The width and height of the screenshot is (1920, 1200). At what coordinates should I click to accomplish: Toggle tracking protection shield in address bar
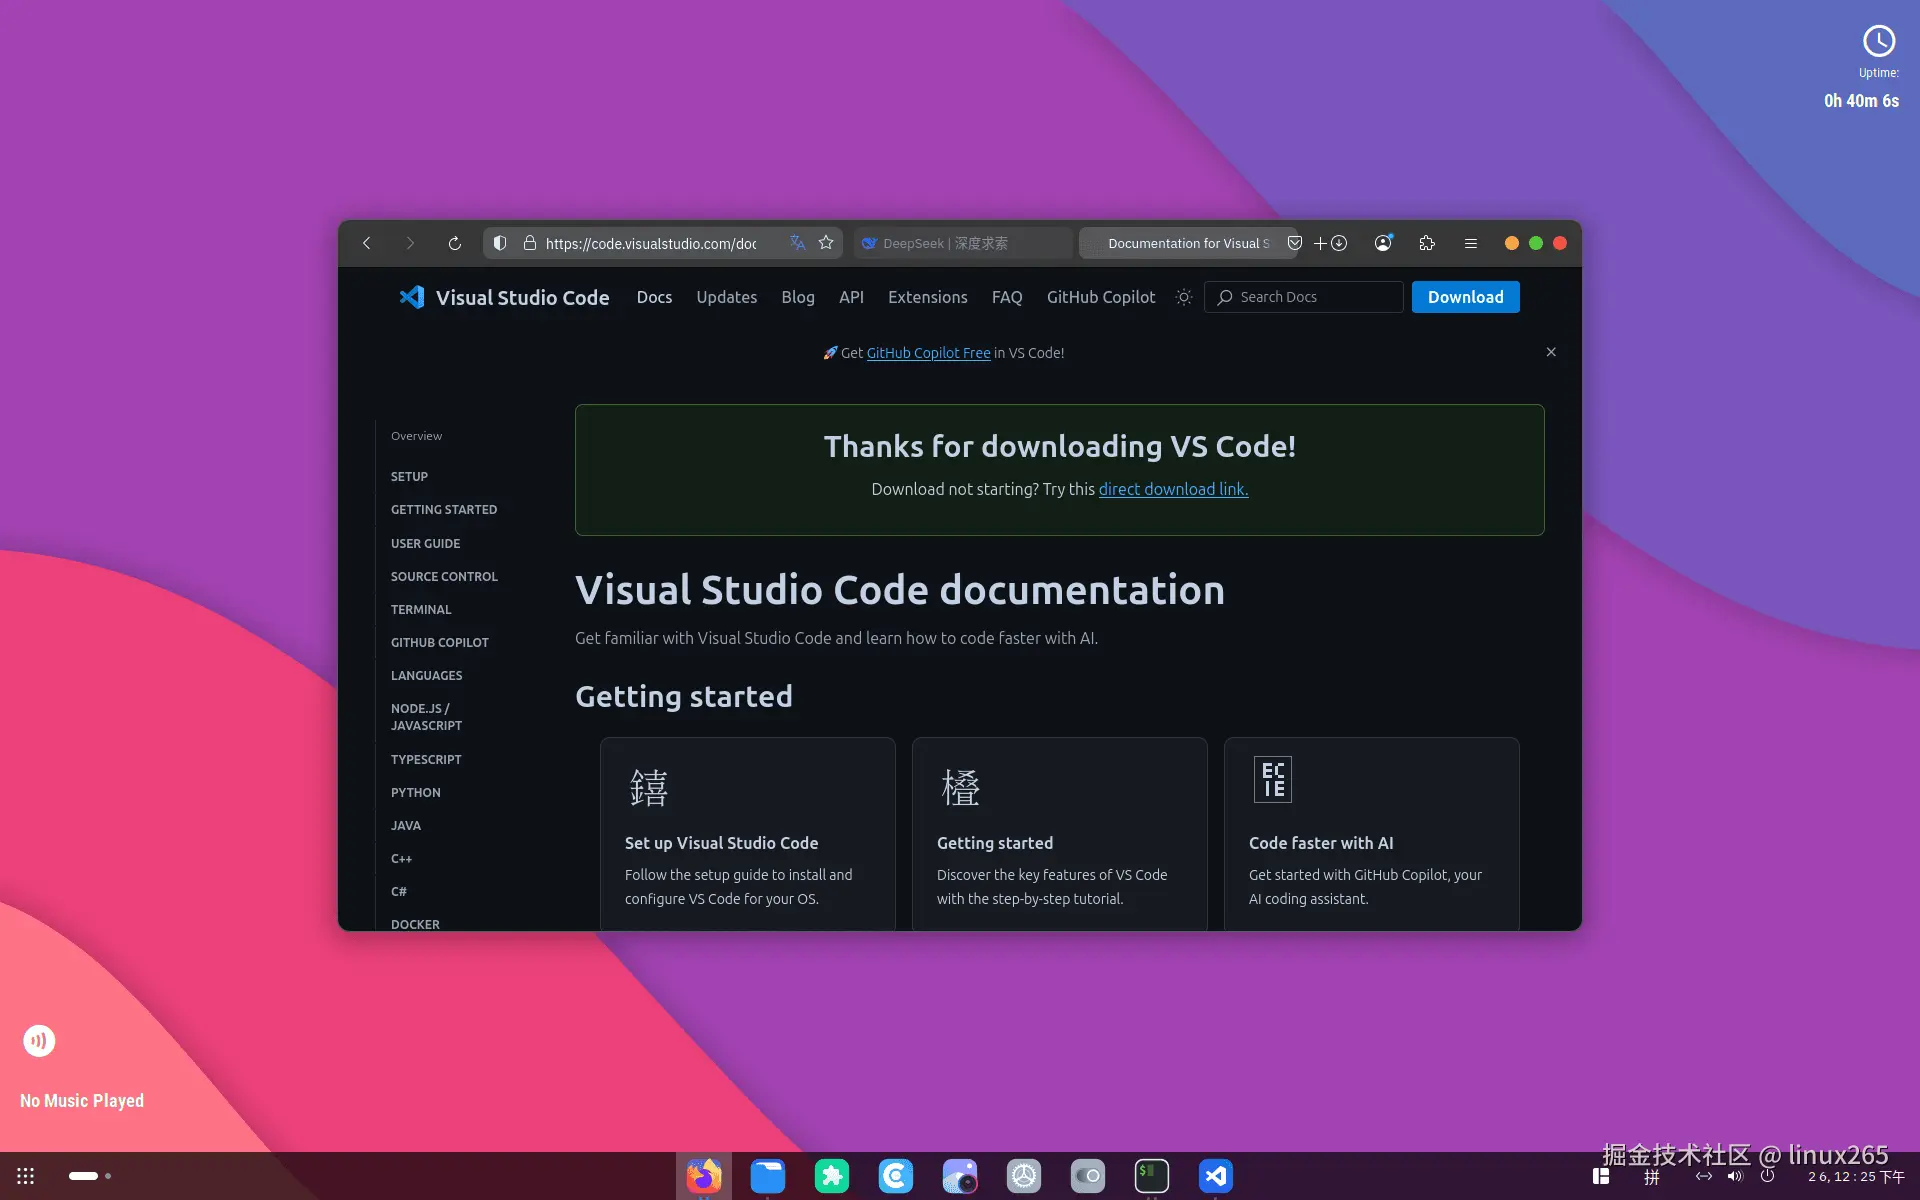[499, 243]
